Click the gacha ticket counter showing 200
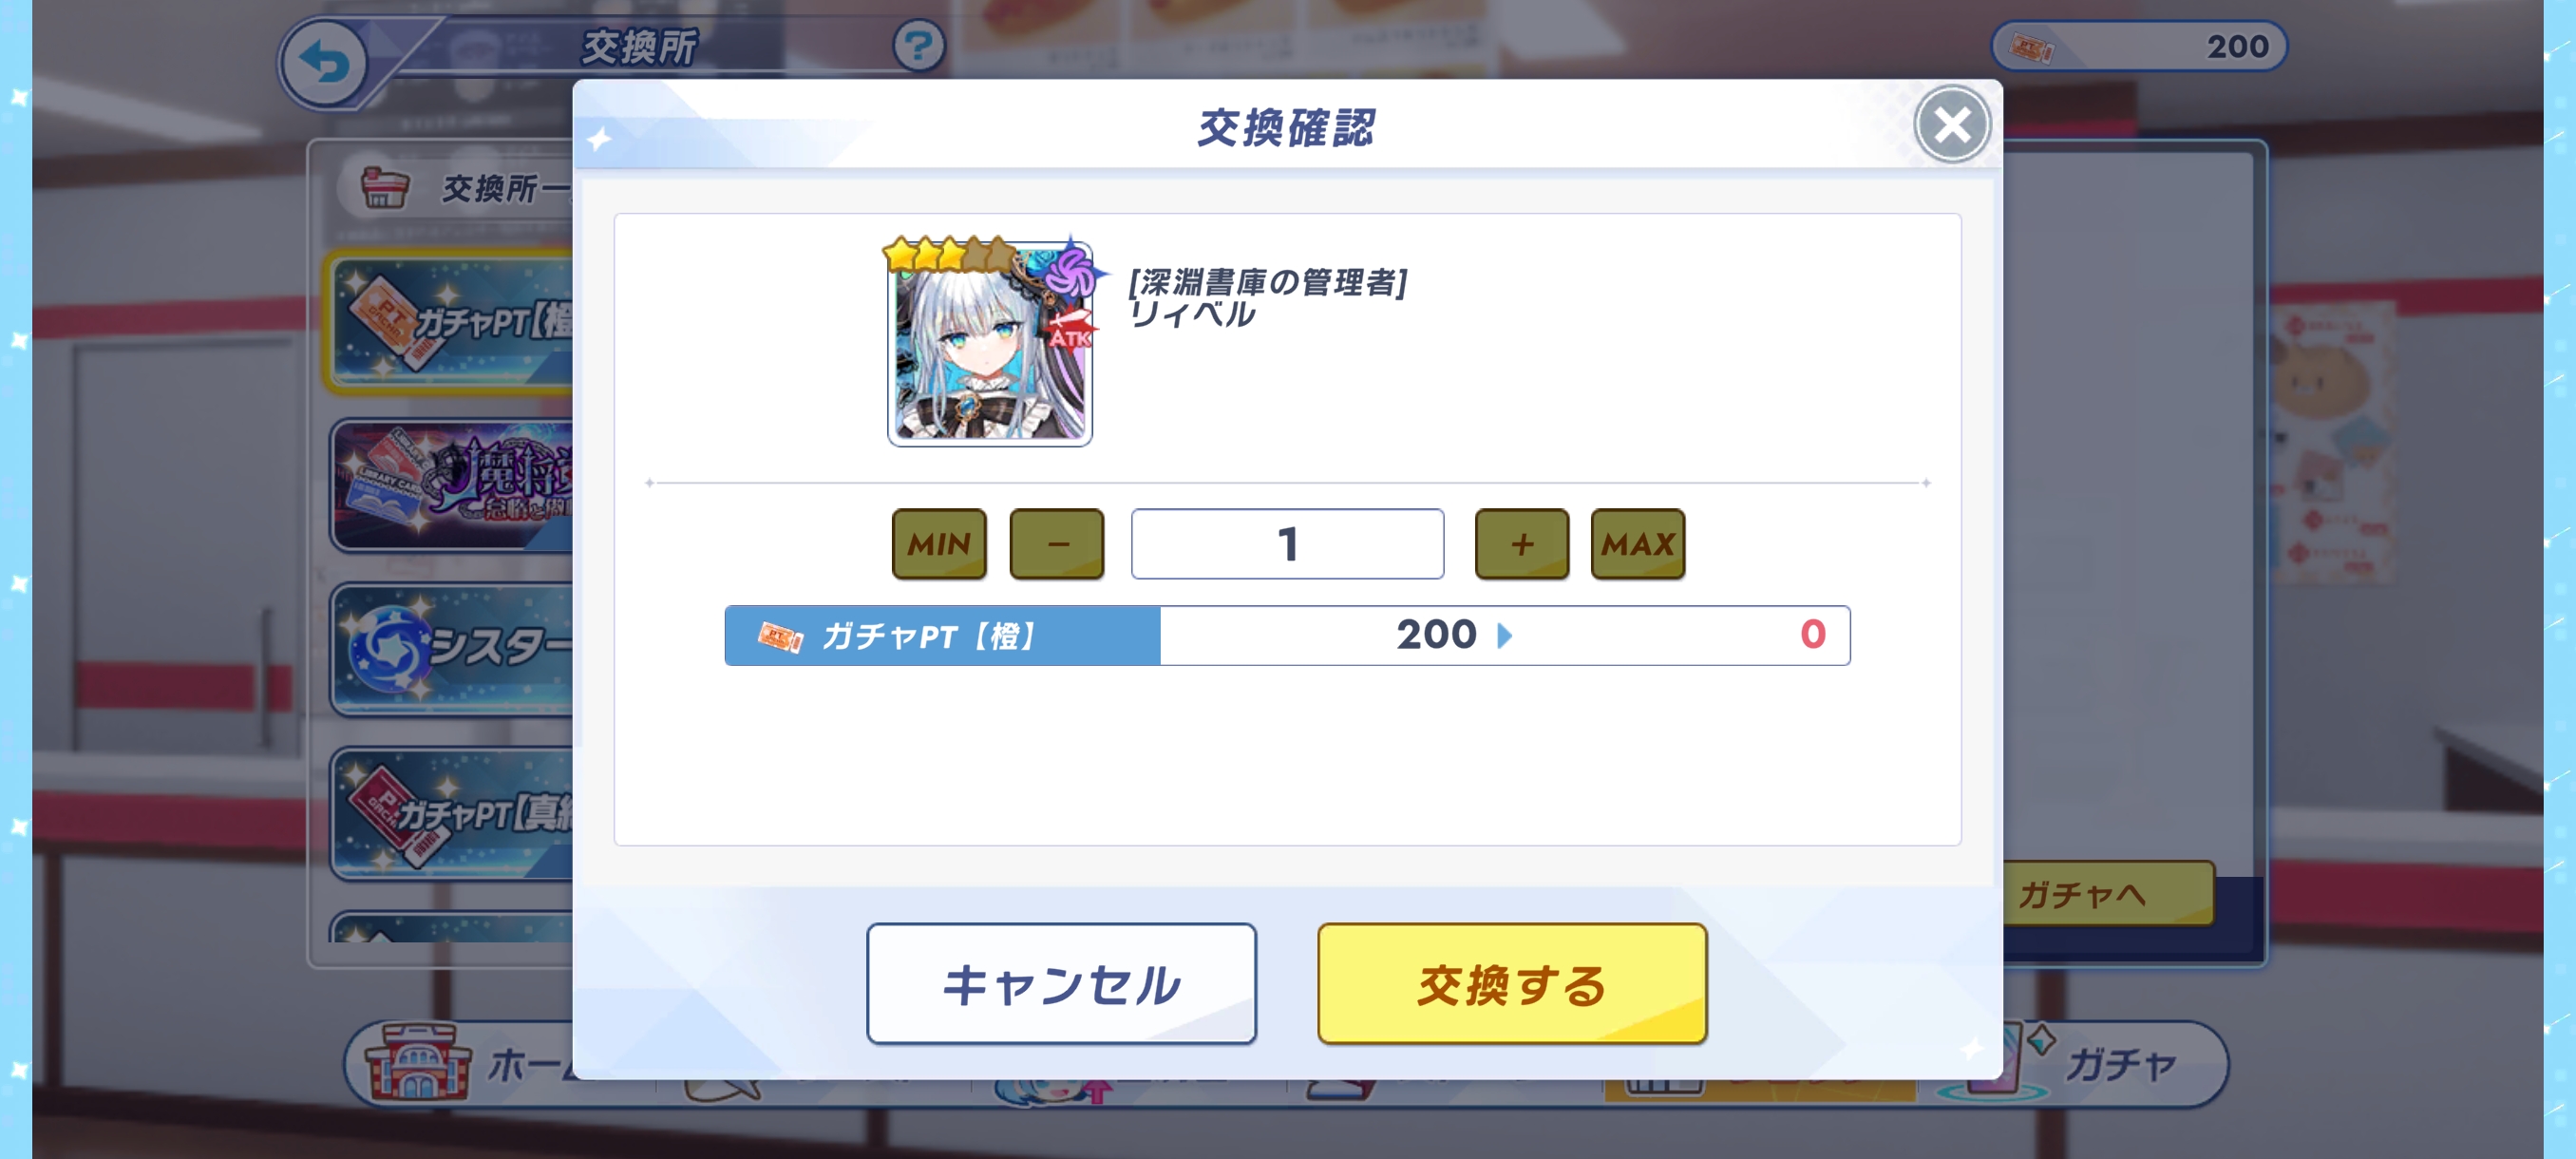Image resolution: width=2576 pixels, height=1159 pixels. pyautogui.click(x=2138, y=46)
